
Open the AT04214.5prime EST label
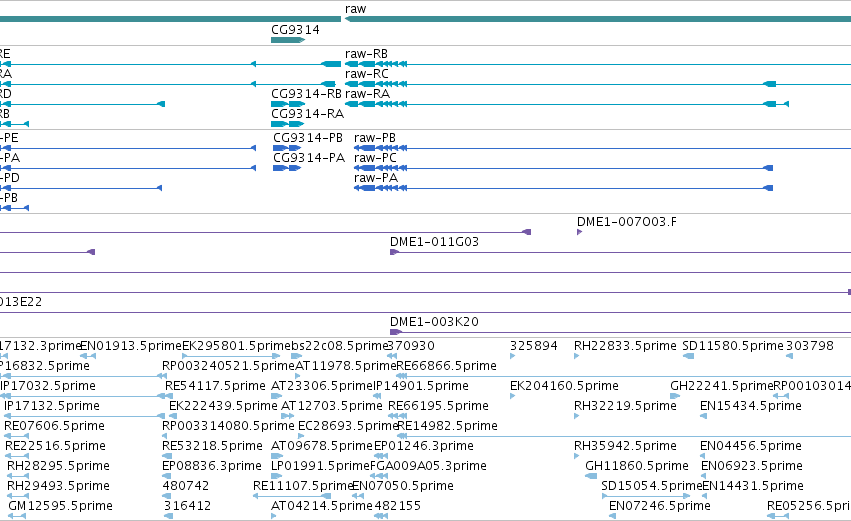coord(322,506)
